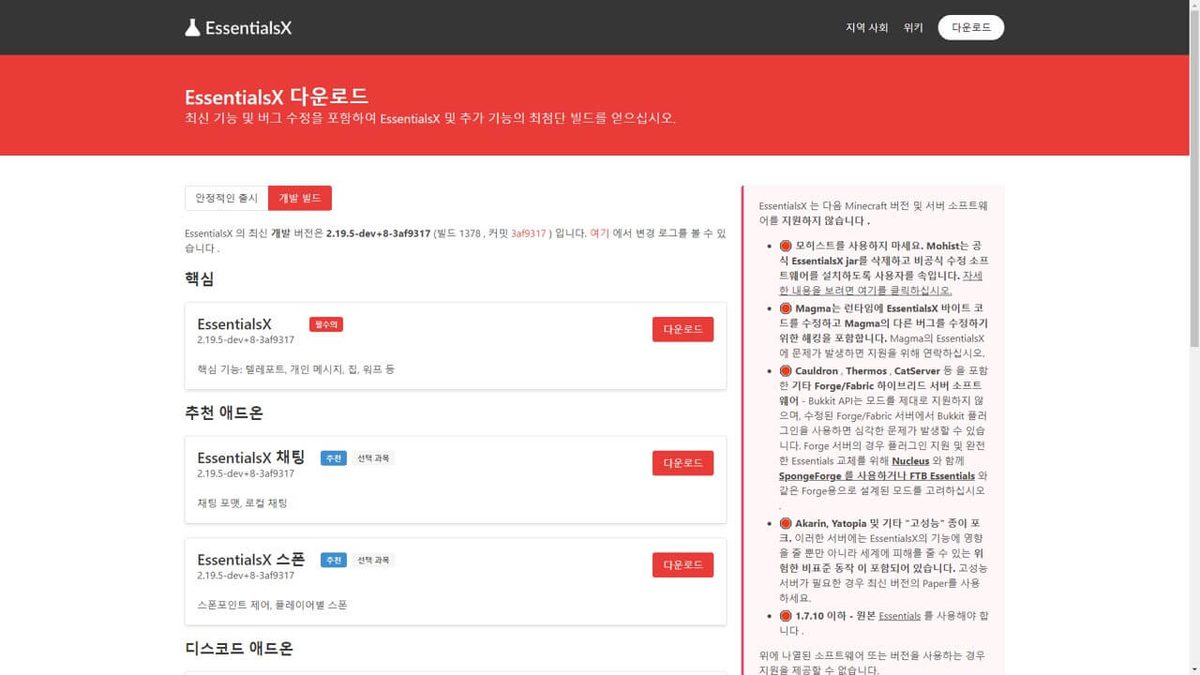
Task: Click the red stop icon beside Magma warning
Action: coord(786,309)
